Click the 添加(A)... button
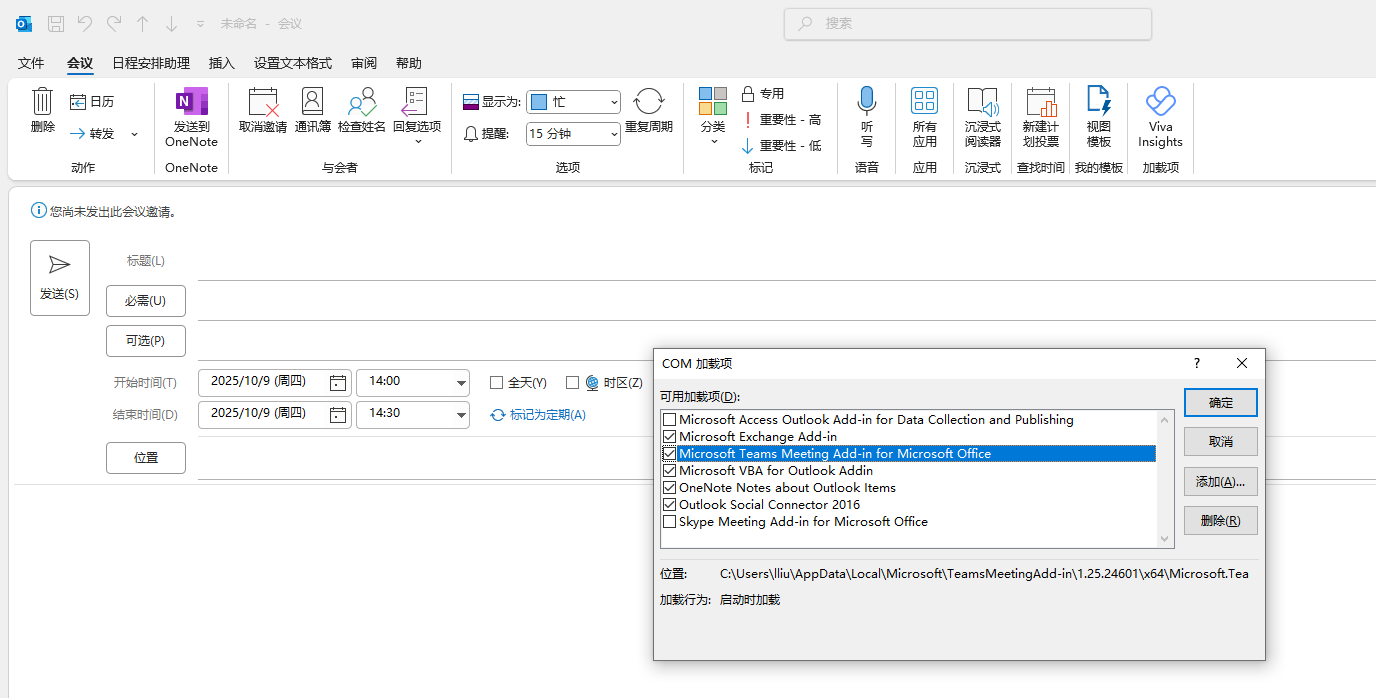Screen dimensions: 1376x698 1220,481
